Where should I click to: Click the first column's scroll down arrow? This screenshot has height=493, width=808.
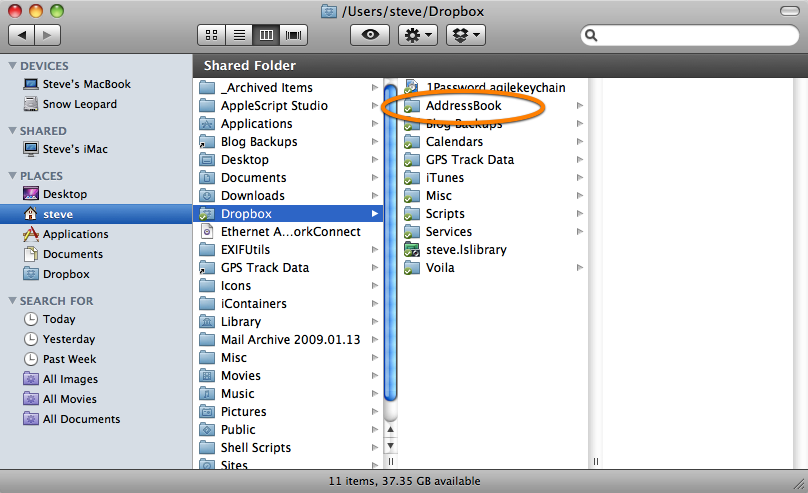[x=391, y=446]
